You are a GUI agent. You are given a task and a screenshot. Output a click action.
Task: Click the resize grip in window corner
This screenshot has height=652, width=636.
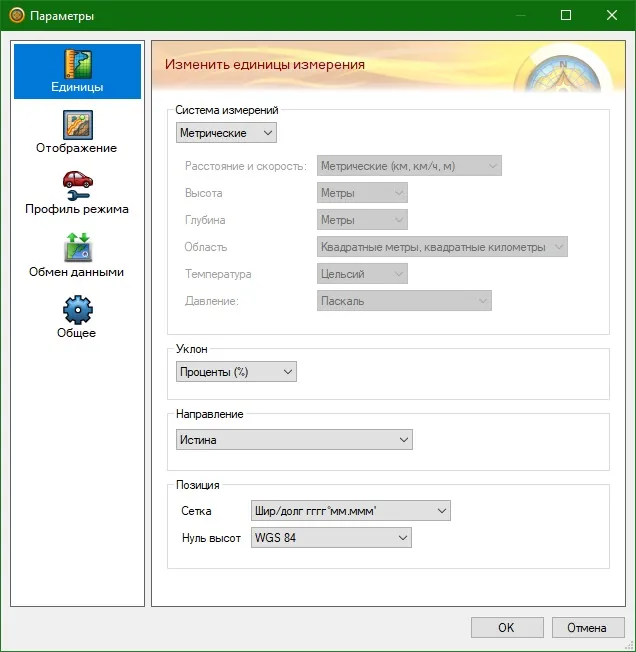(629, 645)
